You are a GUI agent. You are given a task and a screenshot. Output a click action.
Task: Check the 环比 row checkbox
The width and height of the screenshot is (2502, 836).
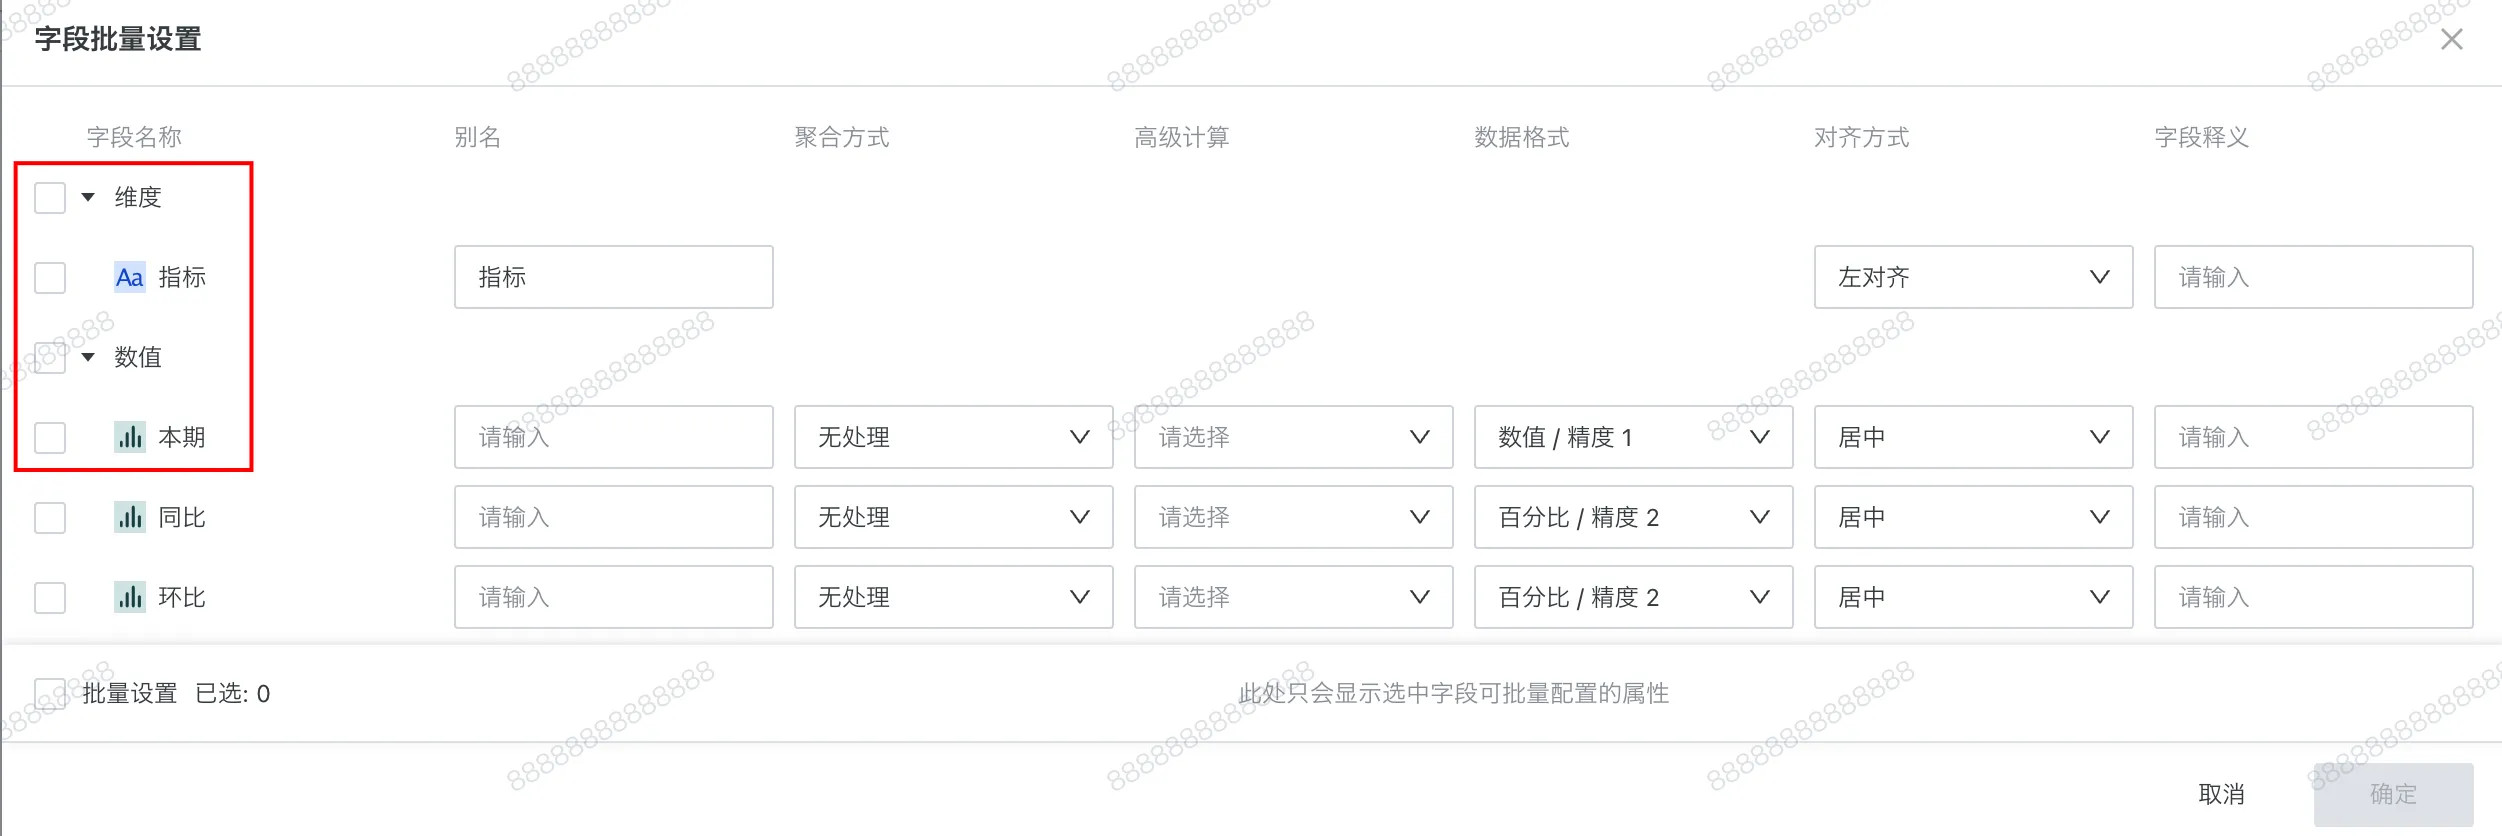coord(50,597)
